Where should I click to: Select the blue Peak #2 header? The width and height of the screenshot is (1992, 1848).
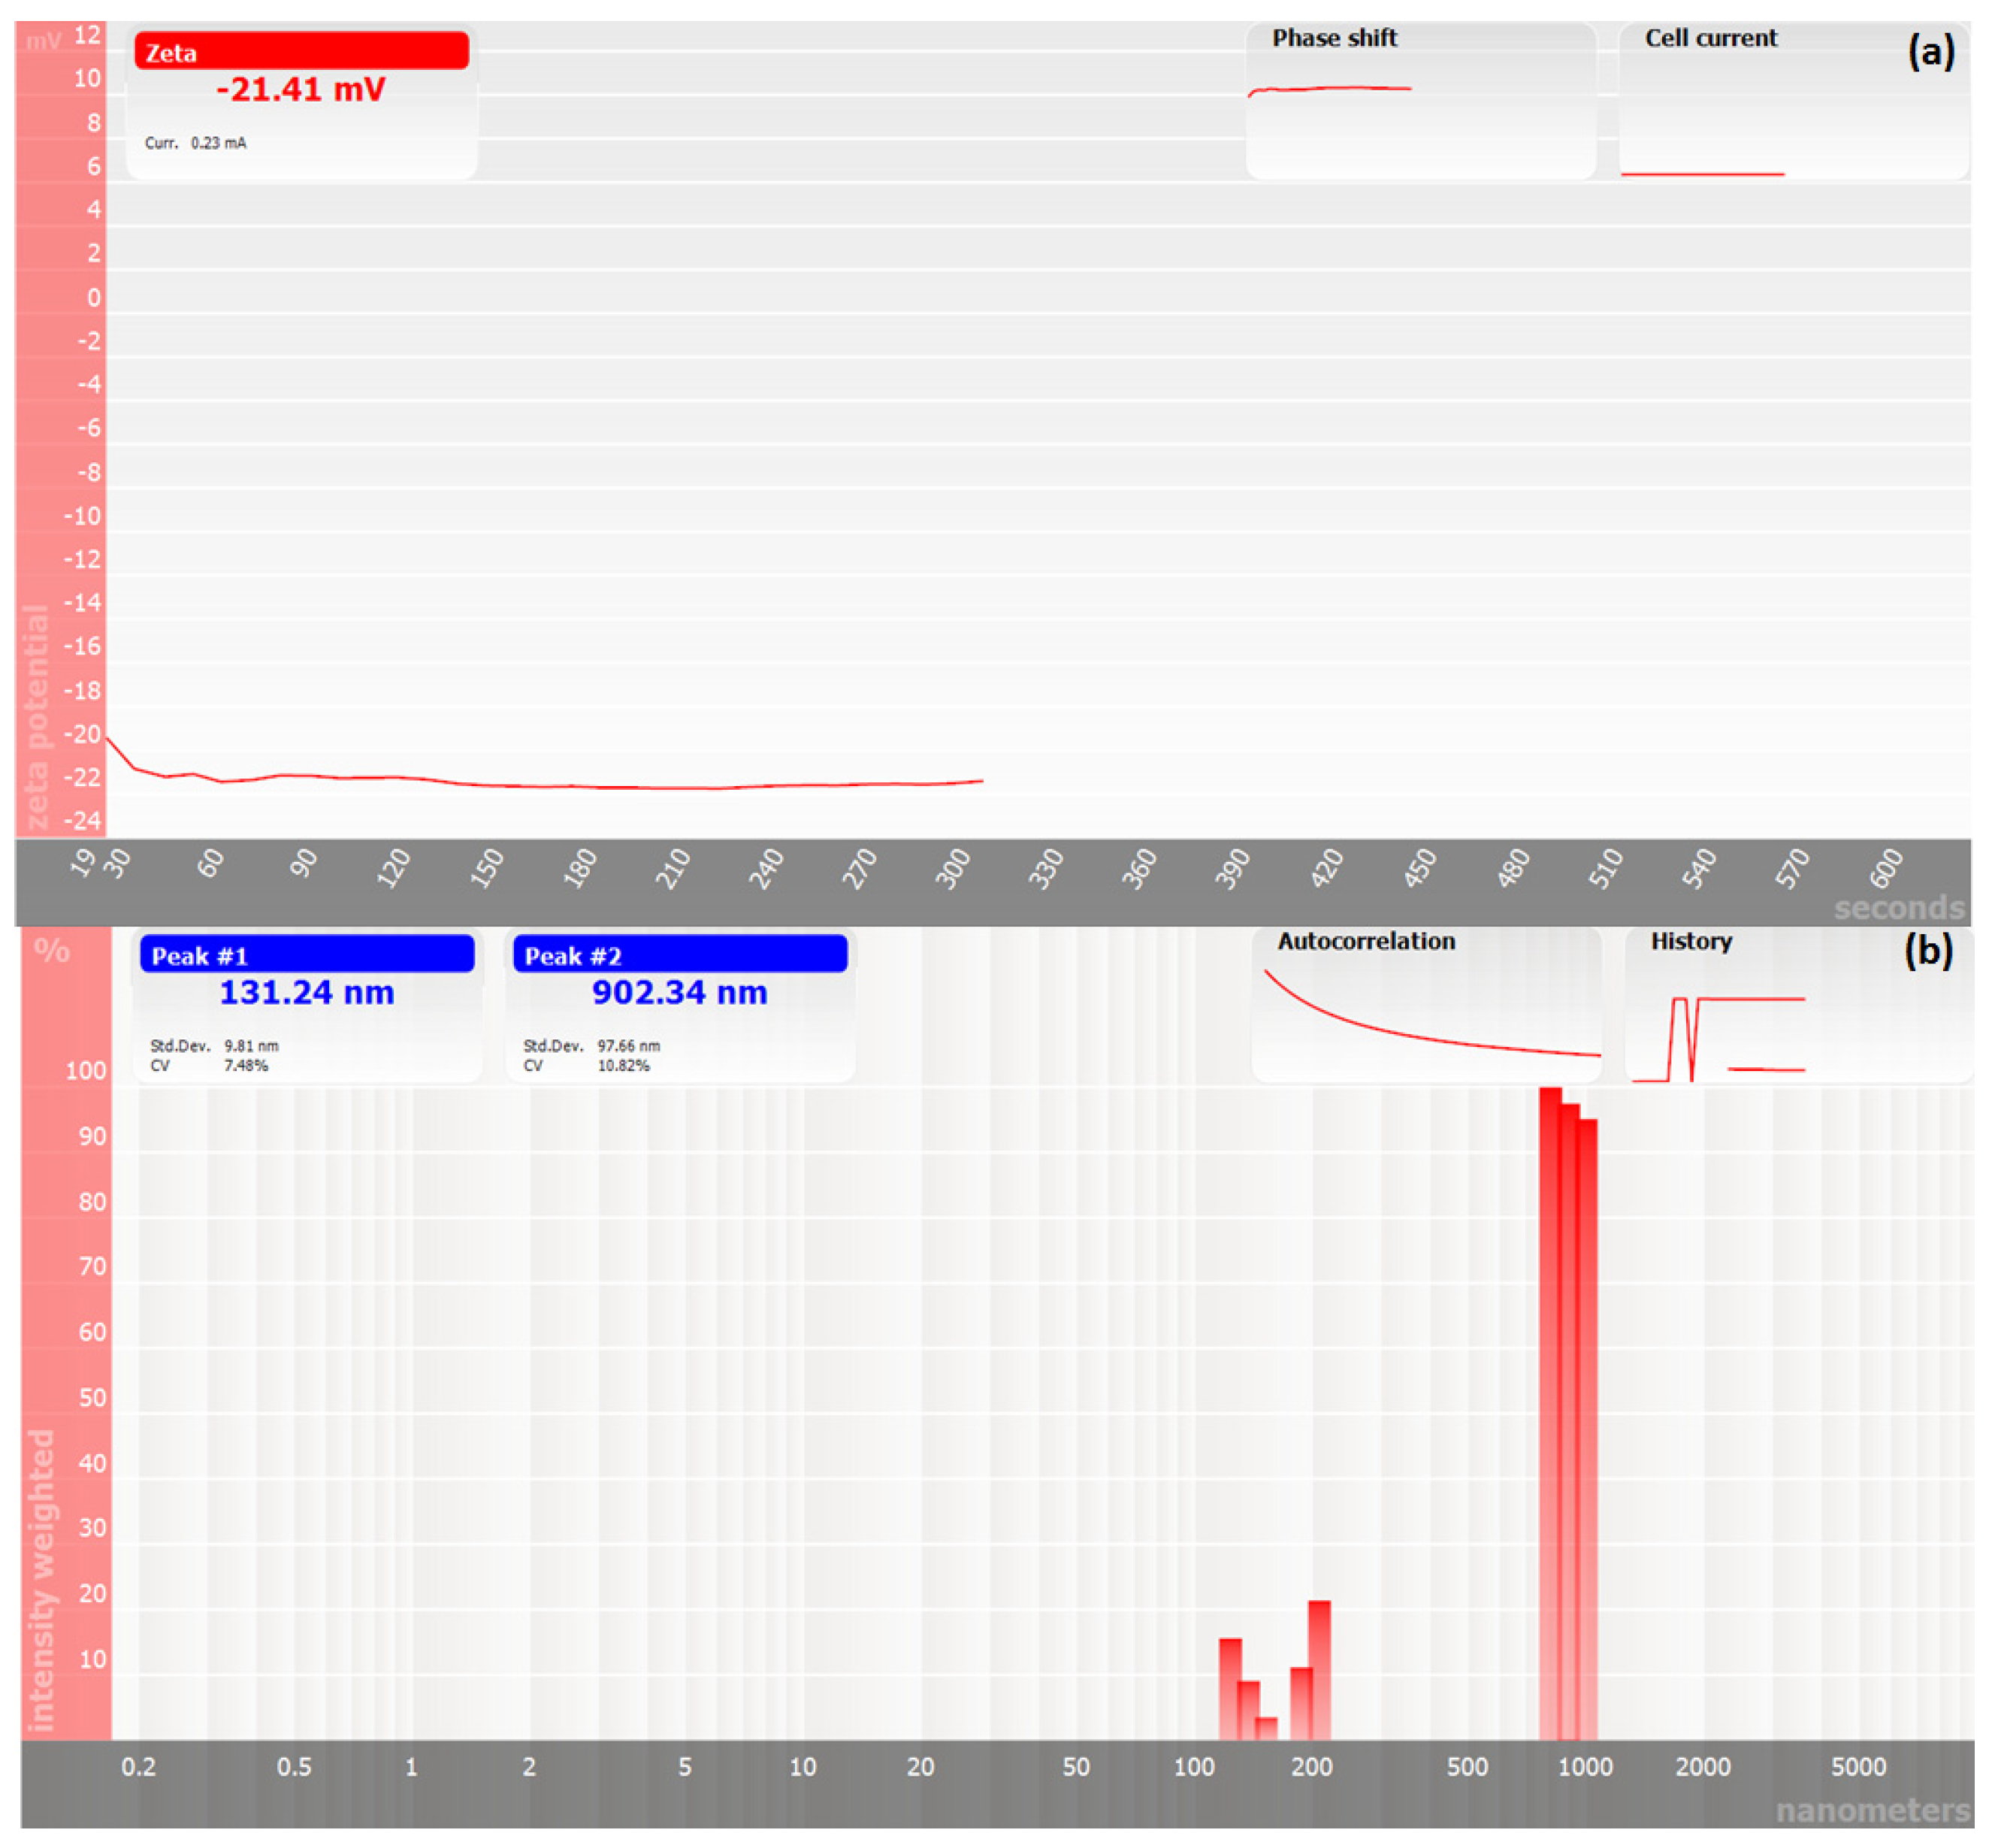click(680, 955)
